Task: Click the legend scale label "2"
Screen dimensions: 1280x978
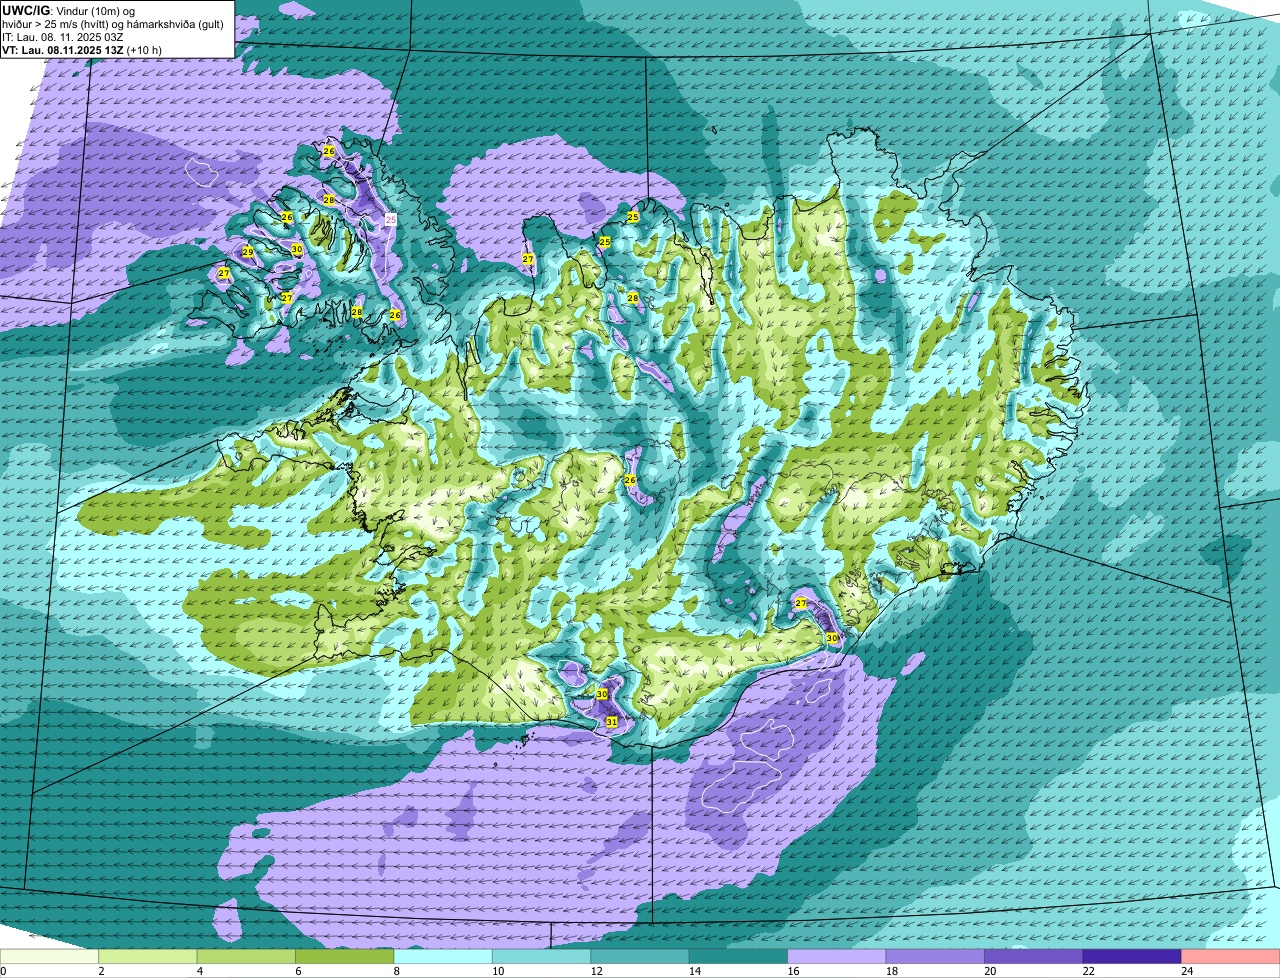Action: point(100,971)
